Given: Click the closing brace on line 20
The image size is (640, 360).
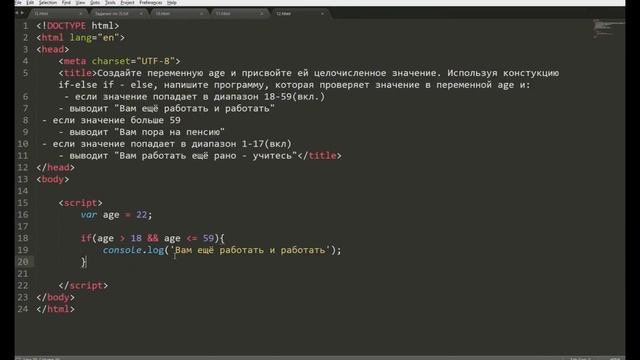Looking at the screenshot, I should 83,262.
